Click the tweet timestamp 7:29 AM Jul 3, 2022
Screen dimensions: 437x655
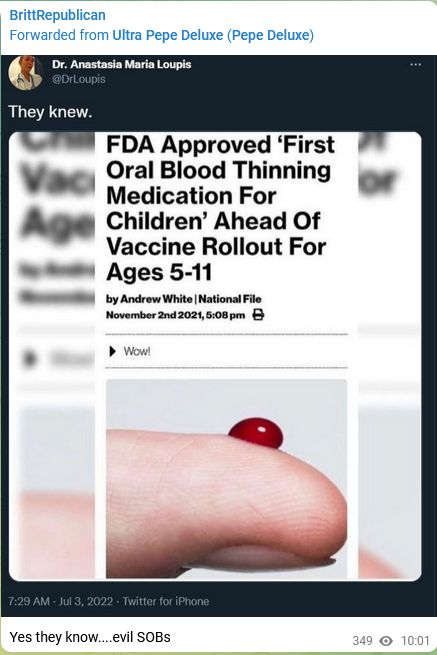[x=61, y=601]
